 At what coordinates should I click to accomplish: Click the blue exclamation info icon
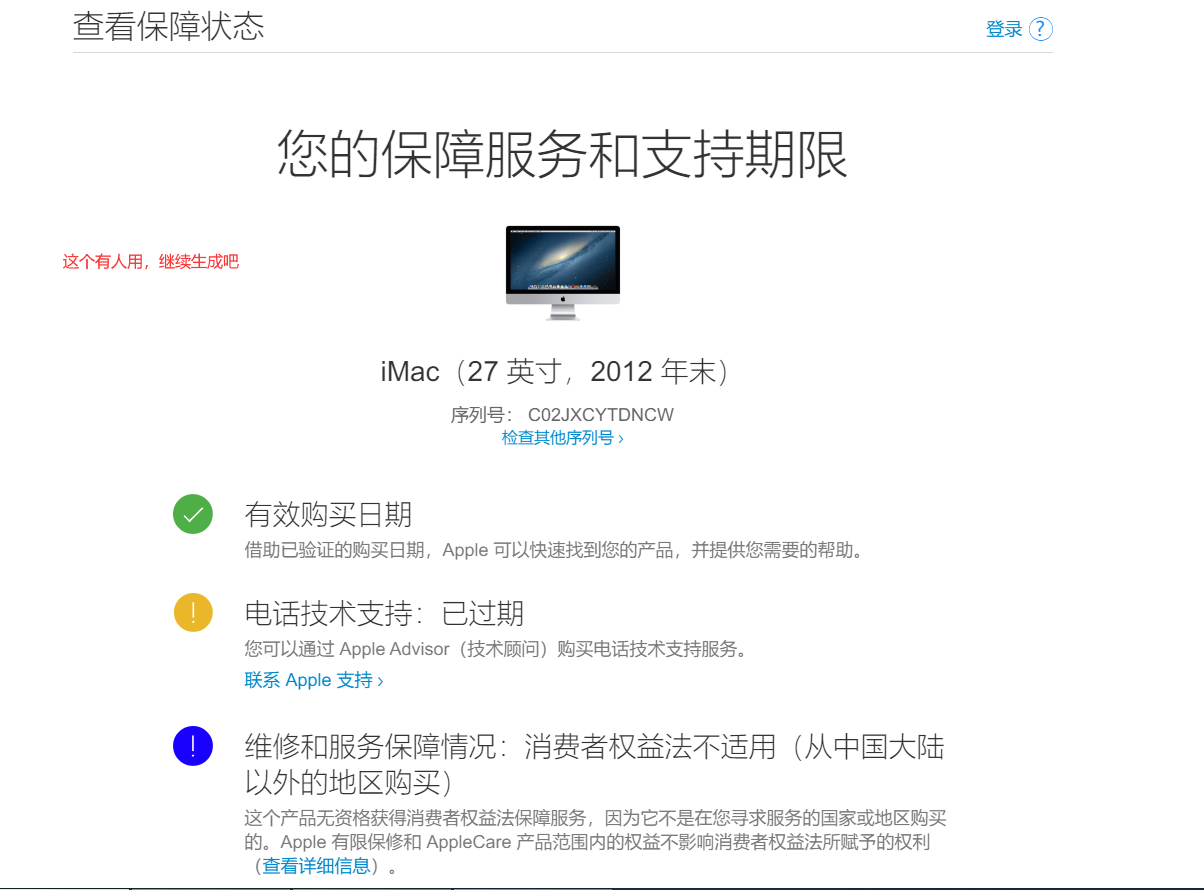point(193,746)
